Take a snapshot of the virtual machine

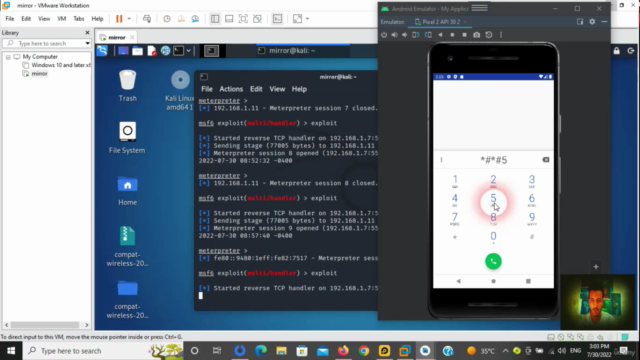pyautogui.click(x=167, y=19)
